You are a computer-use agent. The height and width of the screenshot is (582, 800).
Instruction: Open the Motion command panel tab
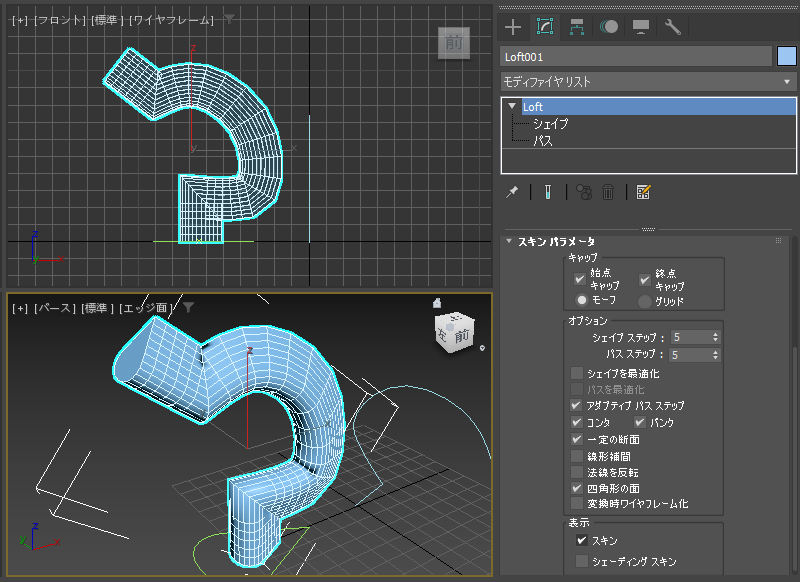coord(609,27)
